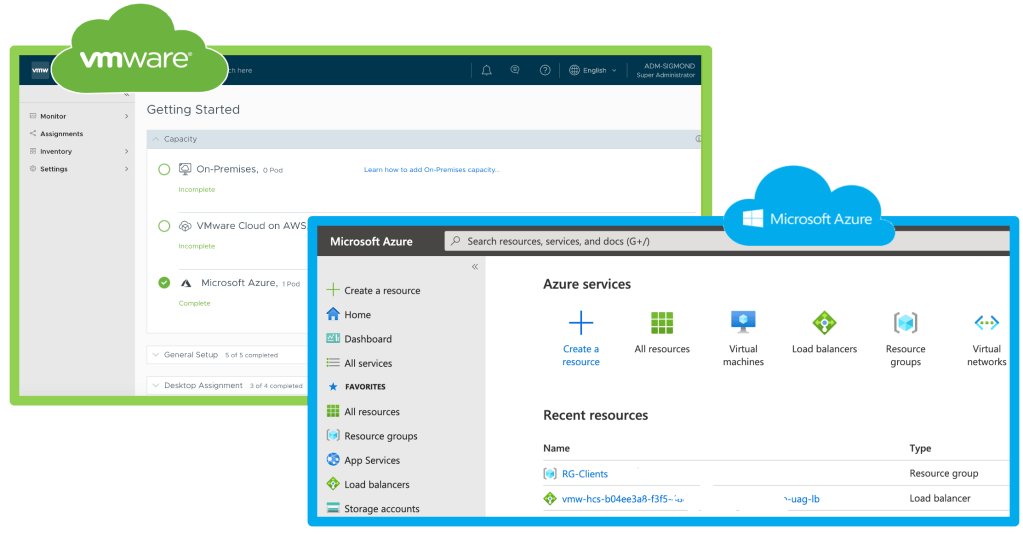Expand the General Setup section

tap(156, 355)
